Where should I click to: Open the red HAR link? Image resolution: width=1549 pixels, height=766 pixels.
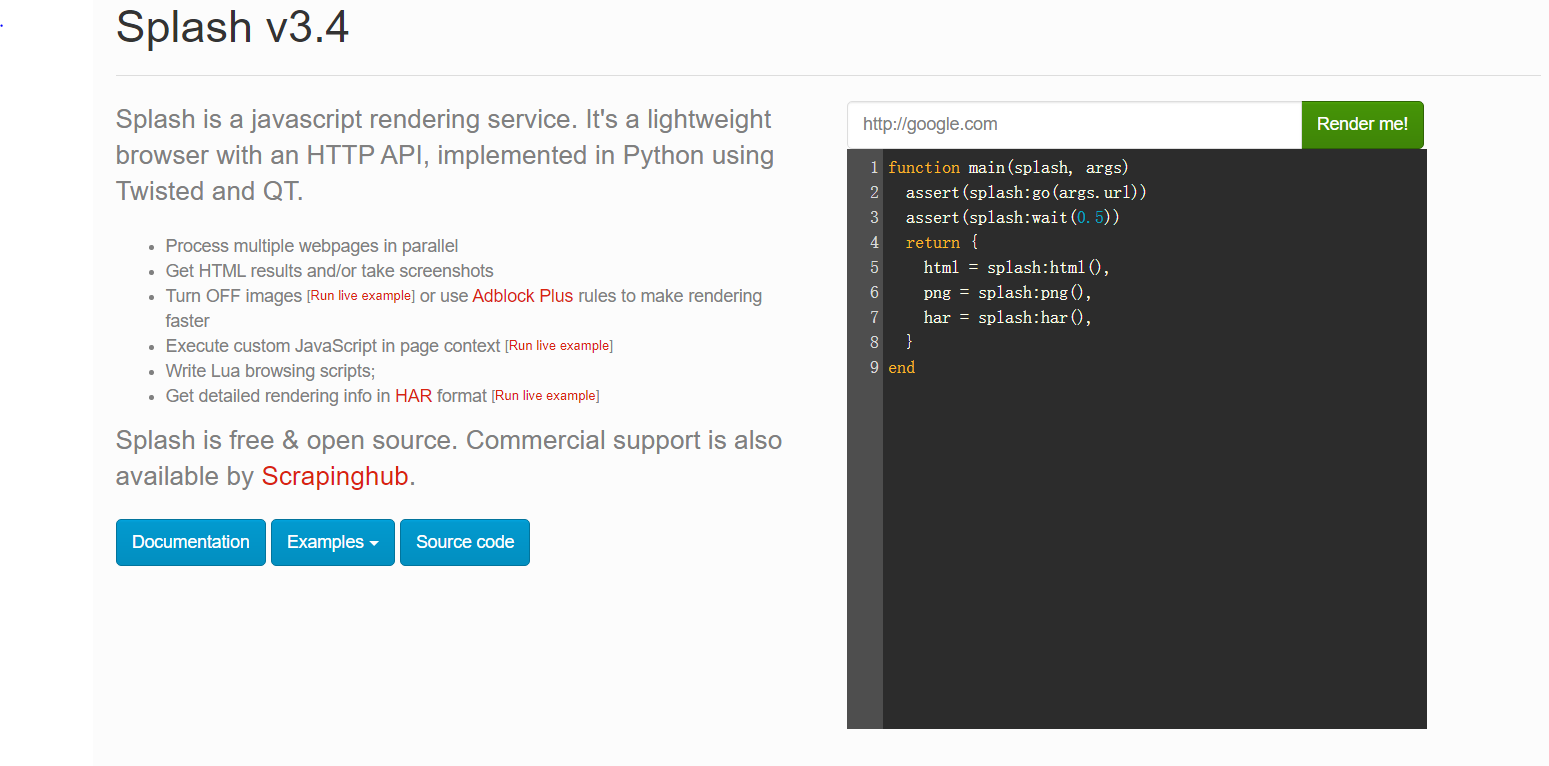pyautogui.click(x=413, y=396)
